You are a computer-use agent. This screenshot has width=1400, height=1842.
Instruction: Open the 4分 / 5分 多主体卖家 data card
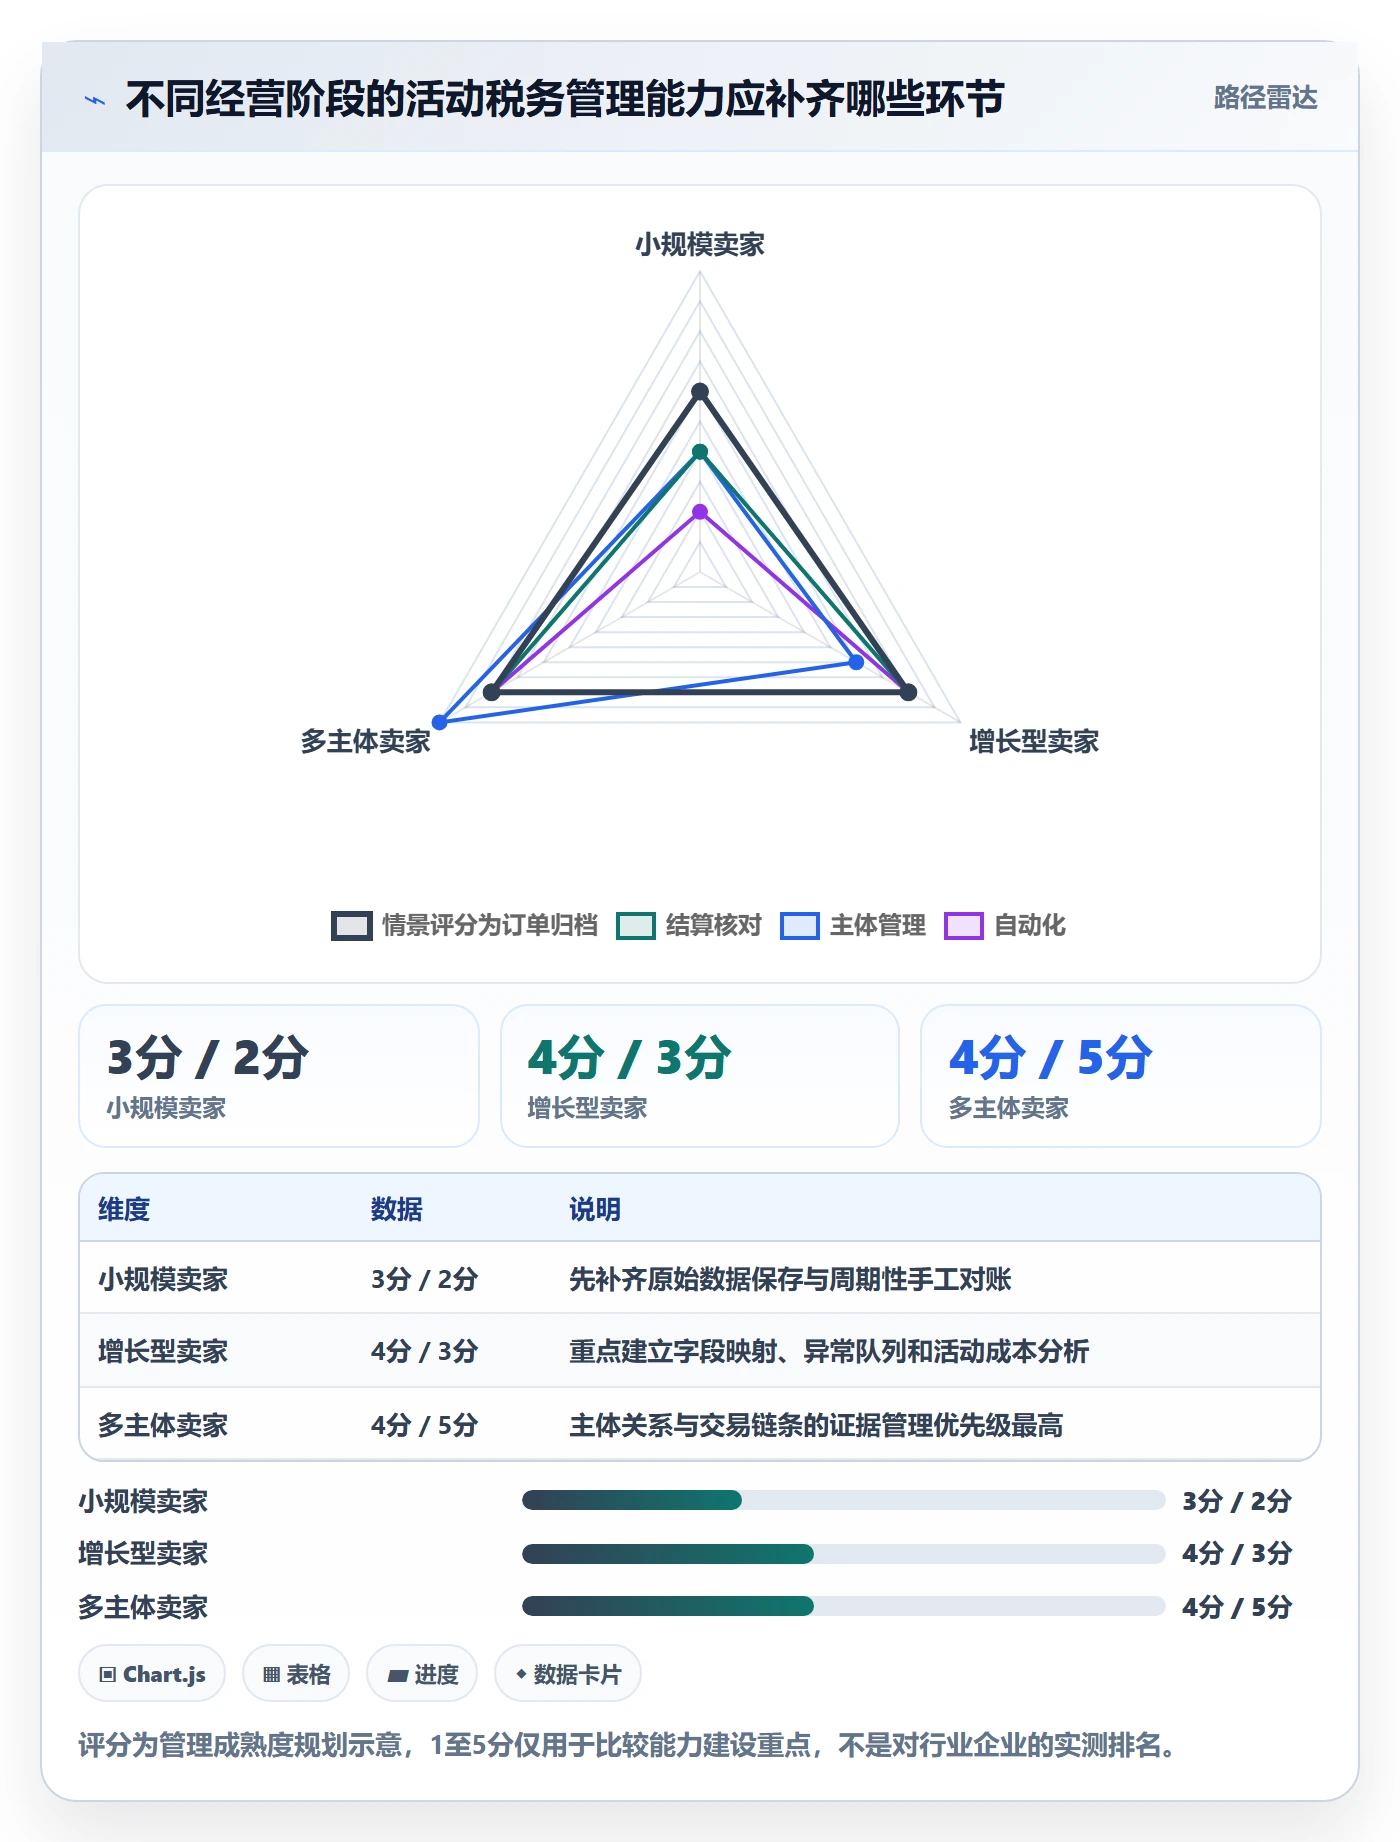(1121, 1076)
